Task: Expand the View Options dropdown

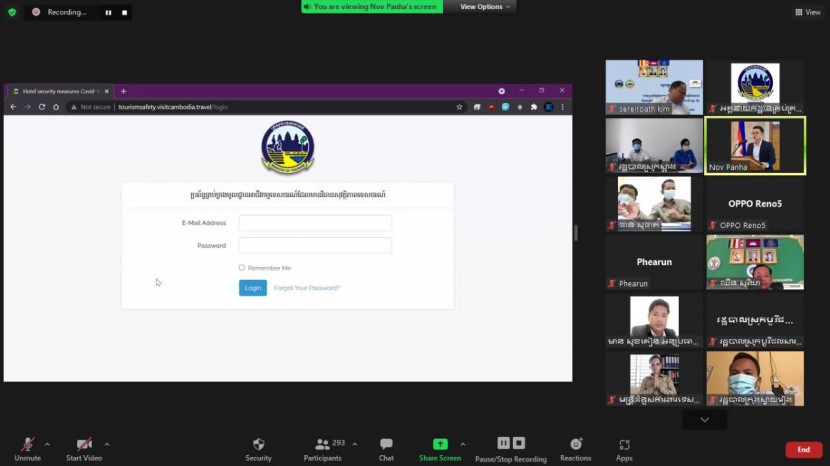Action: (x=486, y=7)
